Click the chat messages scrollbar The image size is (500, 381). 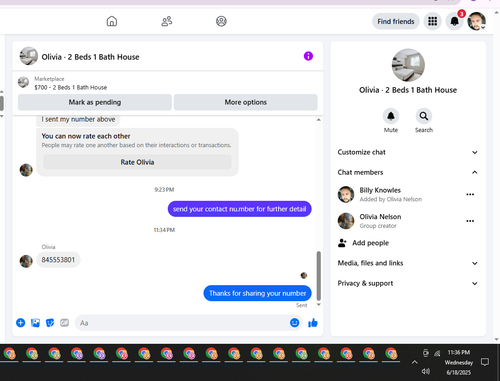tap(319, 275)
